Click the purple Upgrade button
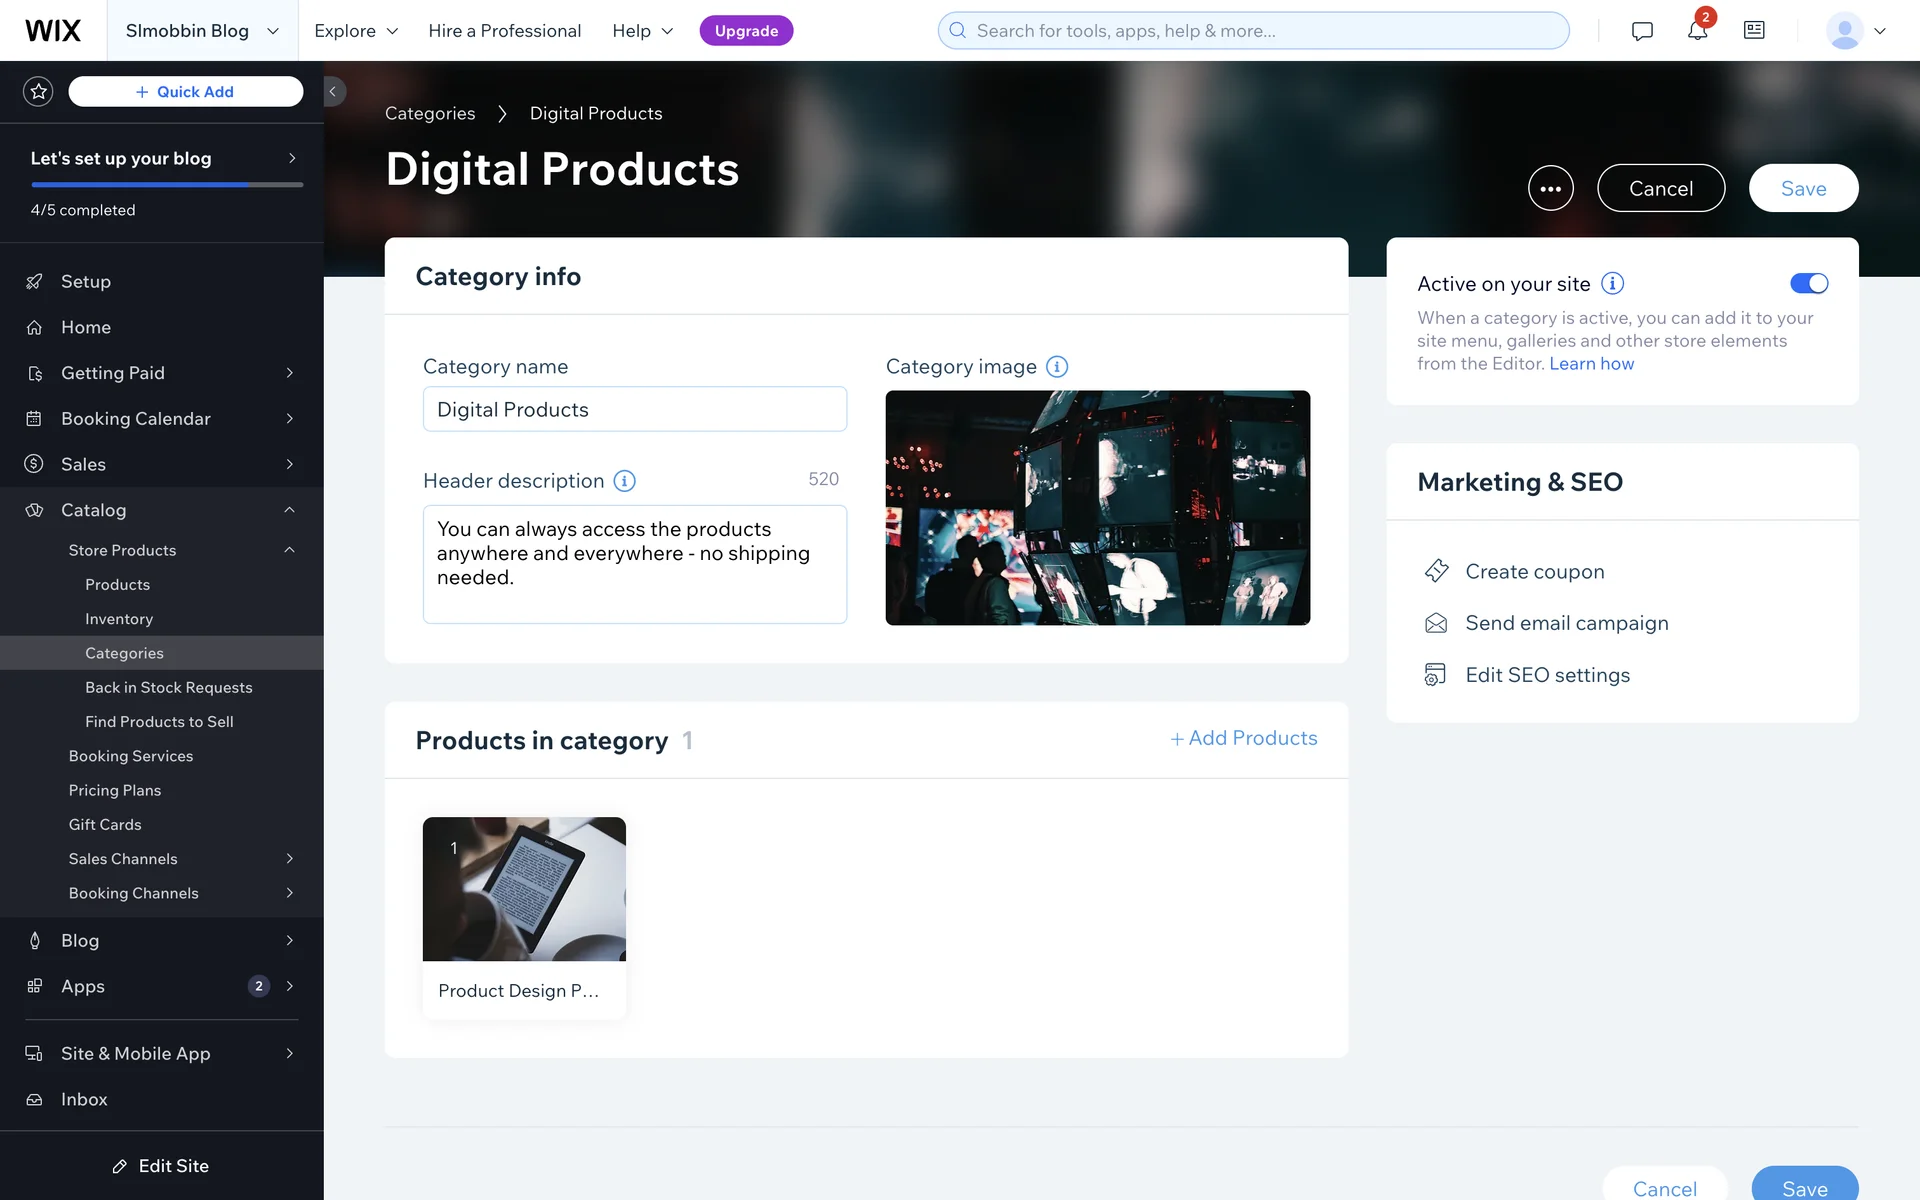The width and height of the screenshot is (1920, 1200). 746,31
